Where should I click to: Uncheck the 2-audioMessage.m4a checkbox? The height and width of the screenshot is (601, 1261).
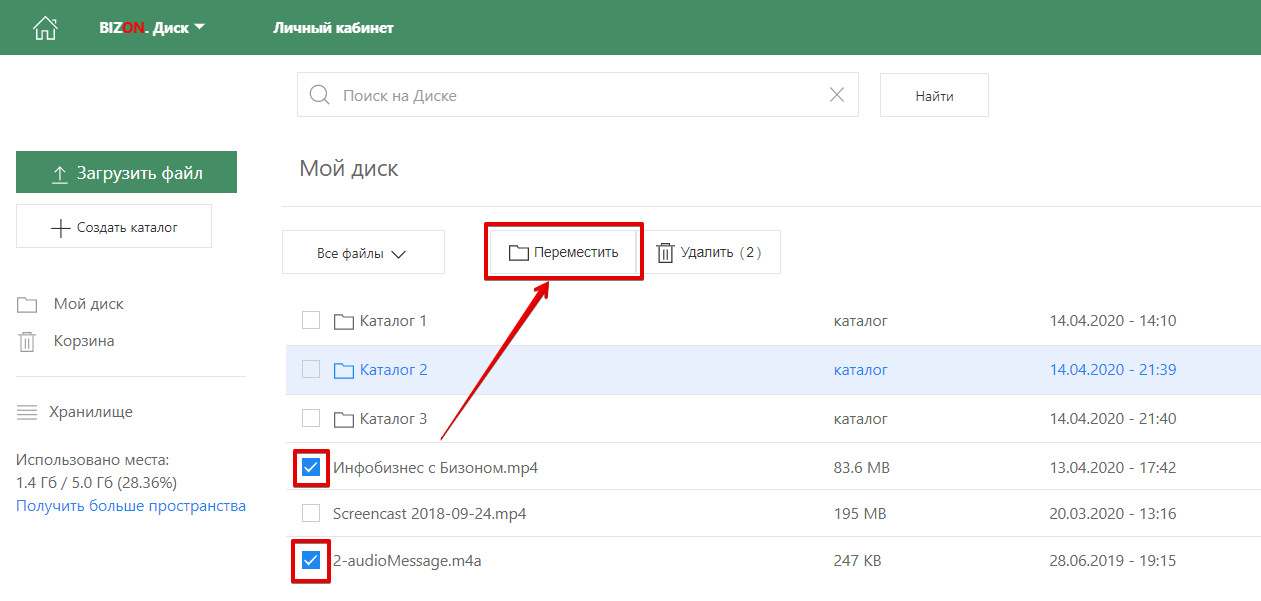pyautogui.click(x=311, y=560)
